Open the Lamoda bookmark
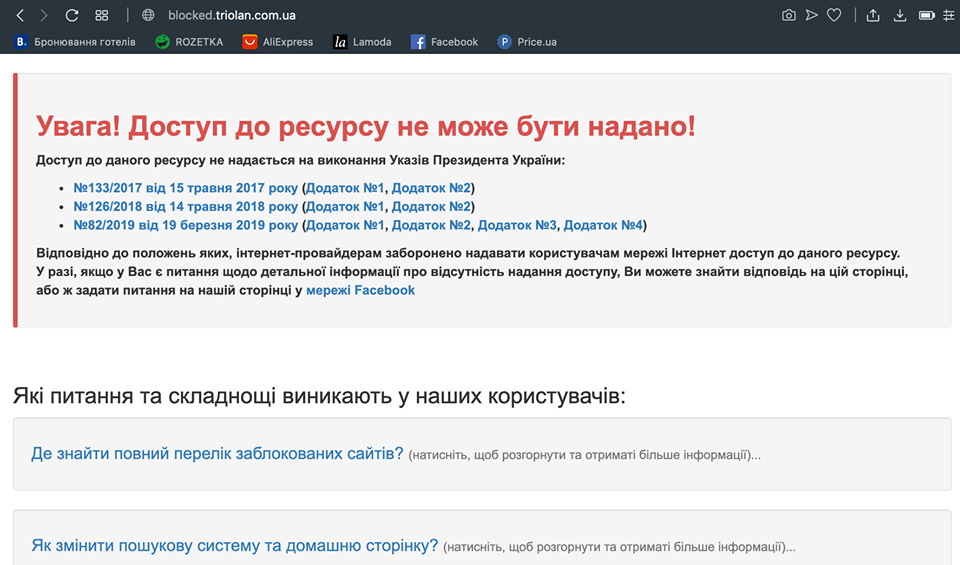The height and width of the screenshot is (565, 960). tap(362, 42)
